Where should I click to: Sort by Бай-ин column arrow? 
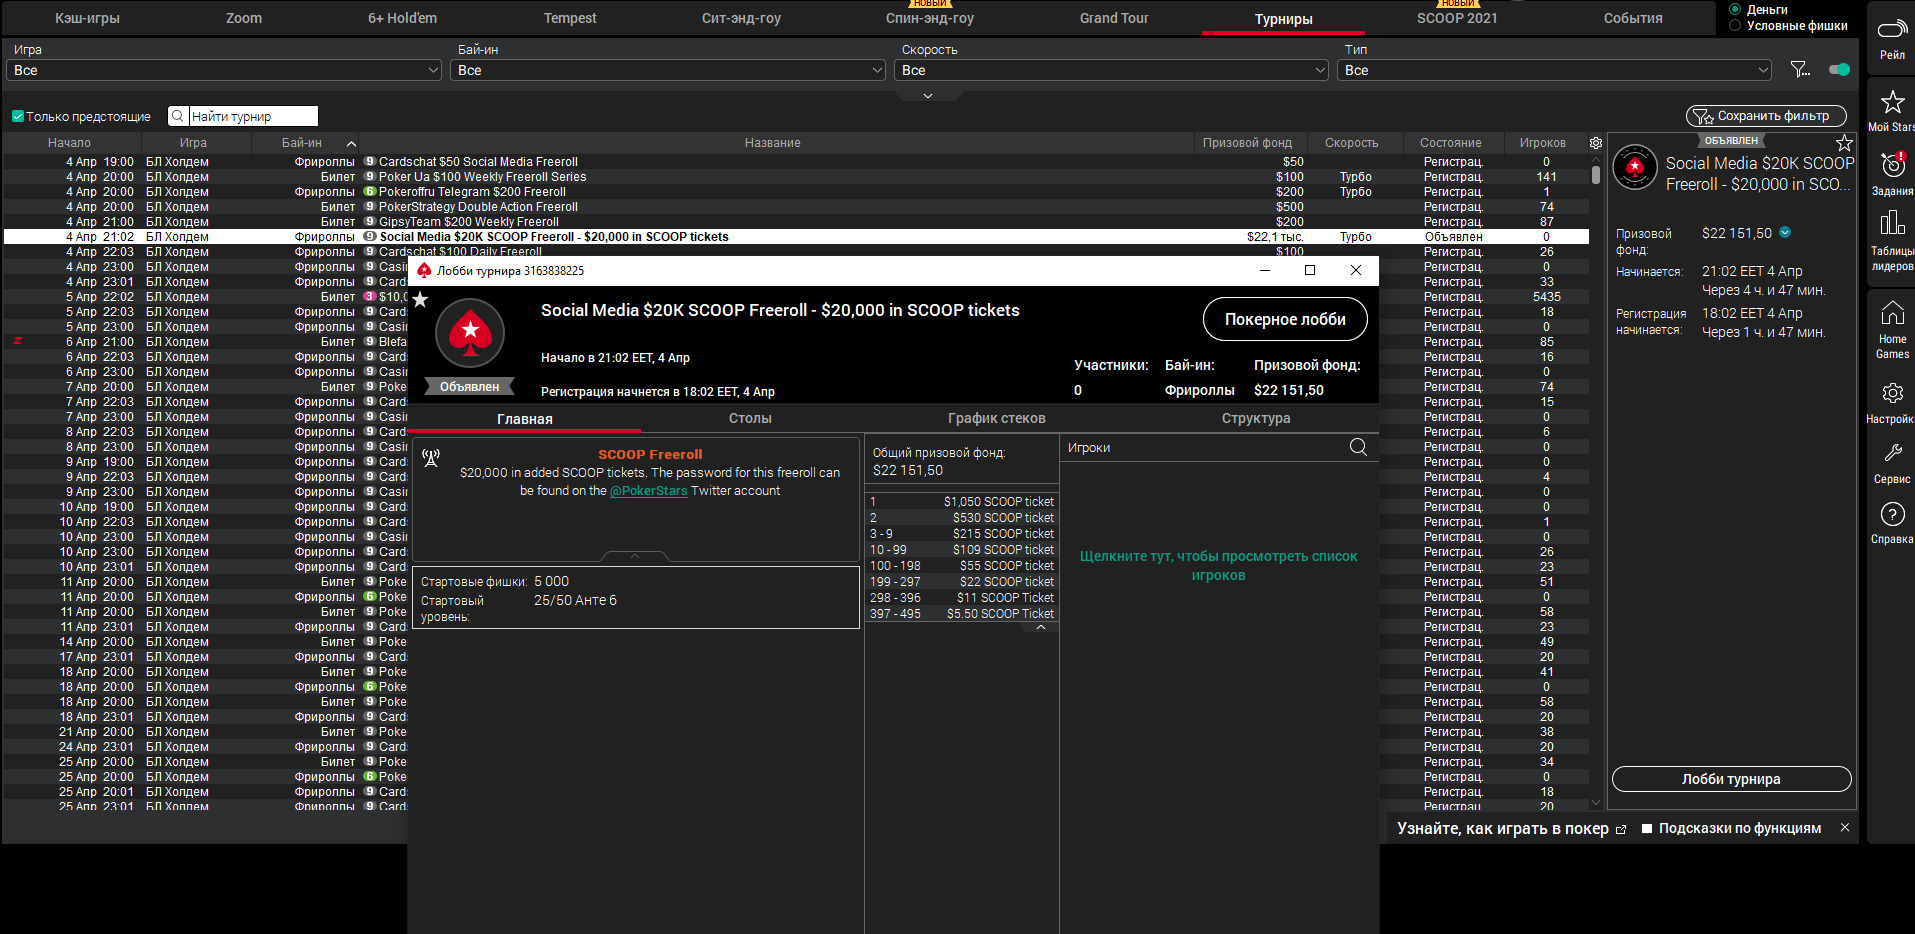[x=351, y=144]
